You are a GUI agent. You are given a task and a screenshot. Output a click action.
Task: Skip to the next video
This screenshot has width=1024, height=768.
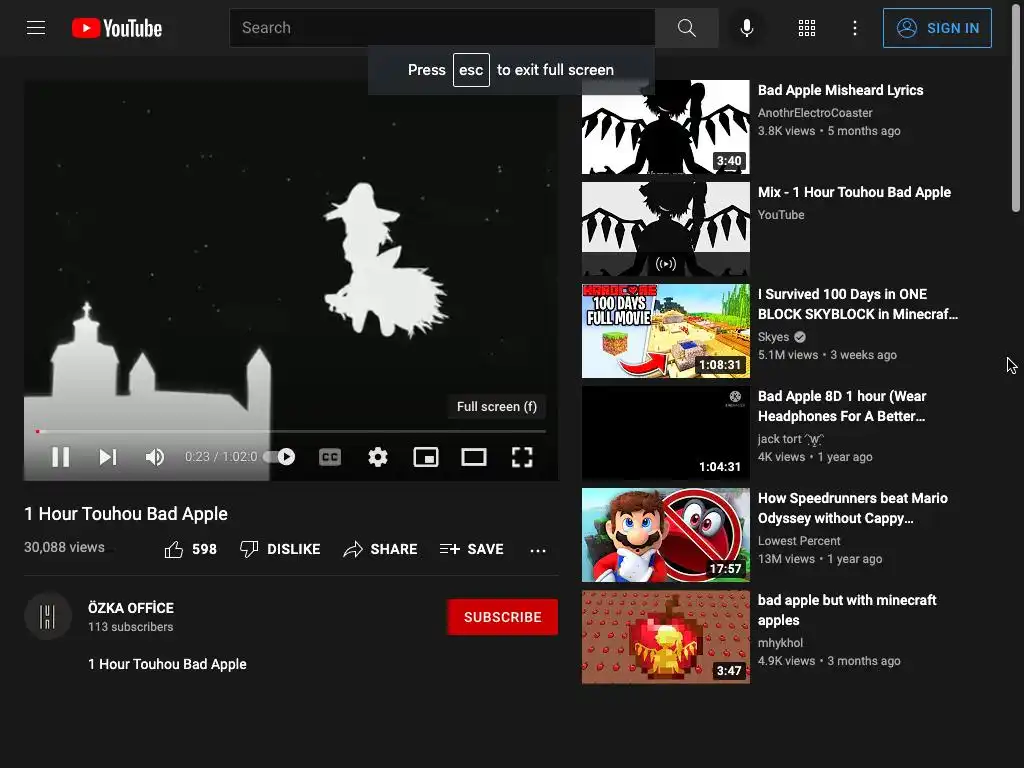pos(108,456)
